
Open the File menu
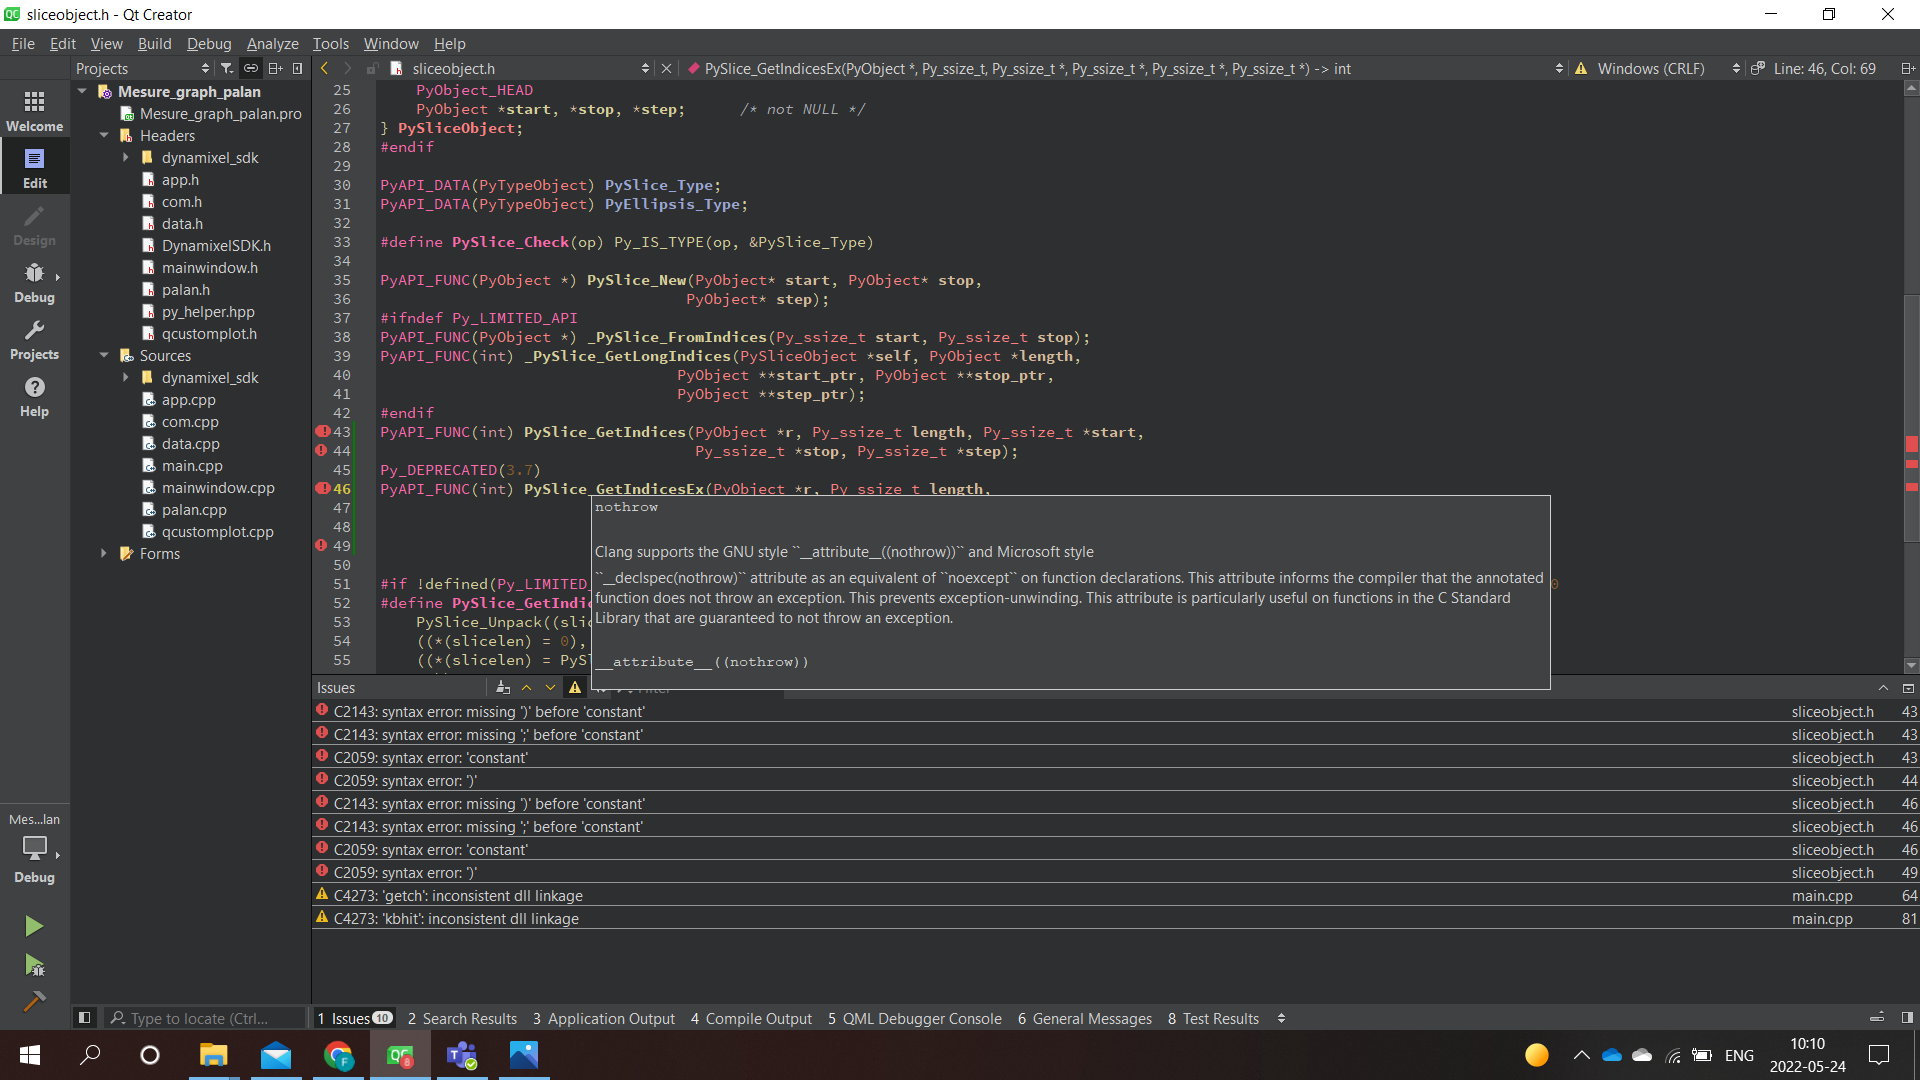(23, 43)
